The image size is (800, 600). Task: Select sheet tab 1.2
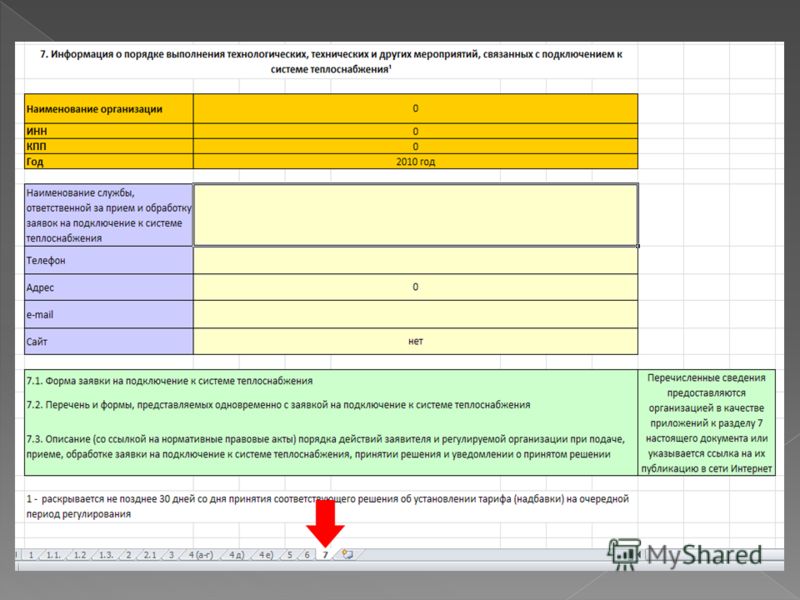pyautogui.click(x=80, y=555)
